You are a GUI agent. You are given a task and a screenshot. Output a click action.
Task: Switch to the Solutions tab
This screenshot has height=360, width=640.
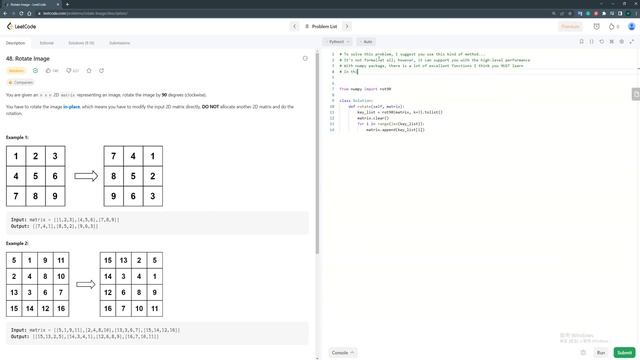tap(81, 43)
